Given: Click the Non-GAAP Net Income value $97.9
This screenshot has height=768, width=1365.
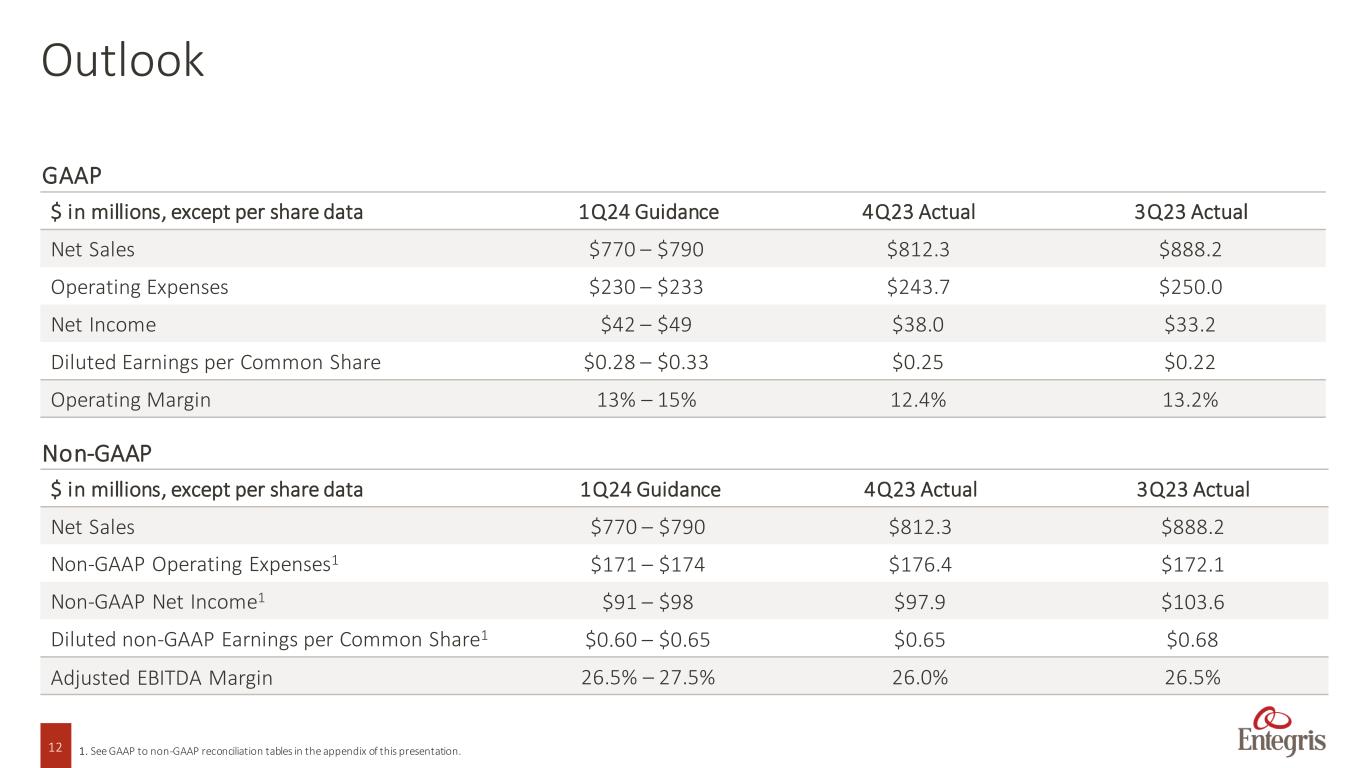Looking at the screenshot, I should point(920,602).
